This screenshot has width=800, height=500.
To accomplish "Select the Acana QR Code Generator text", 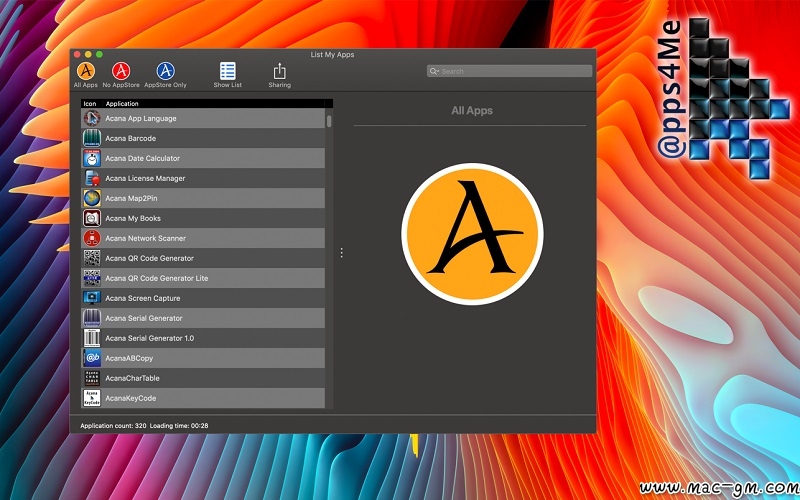I will pyautogui.click(x=149, y=258).
